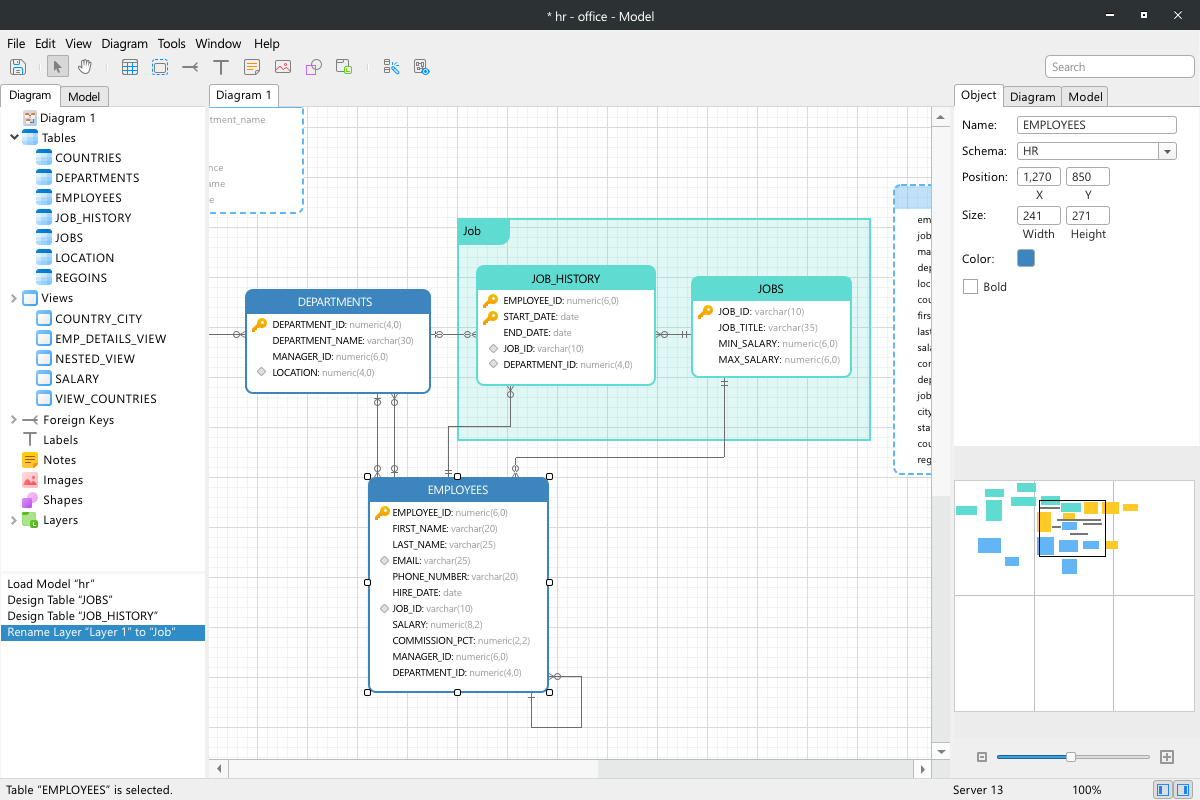
Task: Open the Diagram menu
Action: (x=124, y=44)
